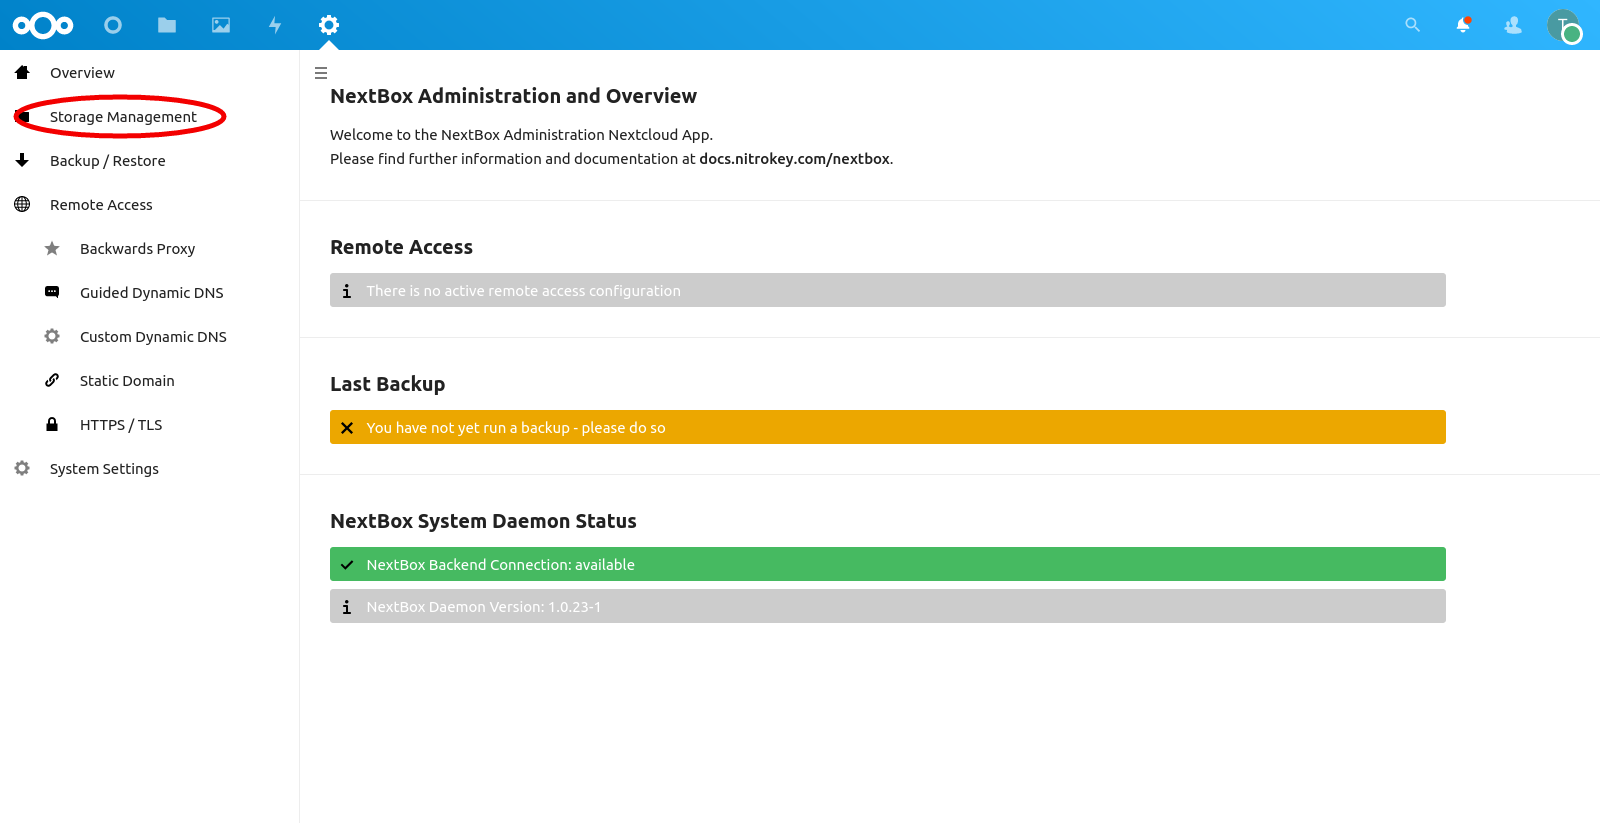Click the link icon beside Static Domain
The height and width of the screenshot is (823, 1600).
(52, 380)
